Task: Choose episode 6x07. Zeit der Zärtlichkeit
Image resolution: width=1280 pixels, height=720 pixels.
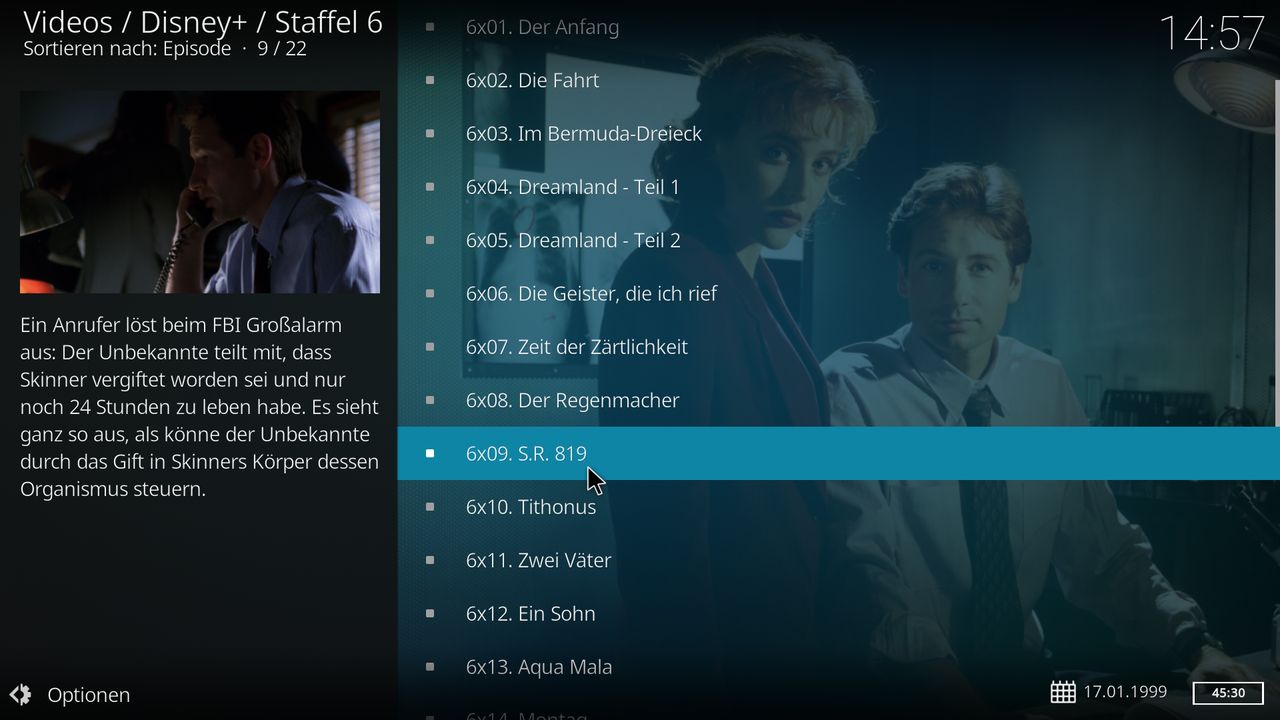Action: coord(837,347)
